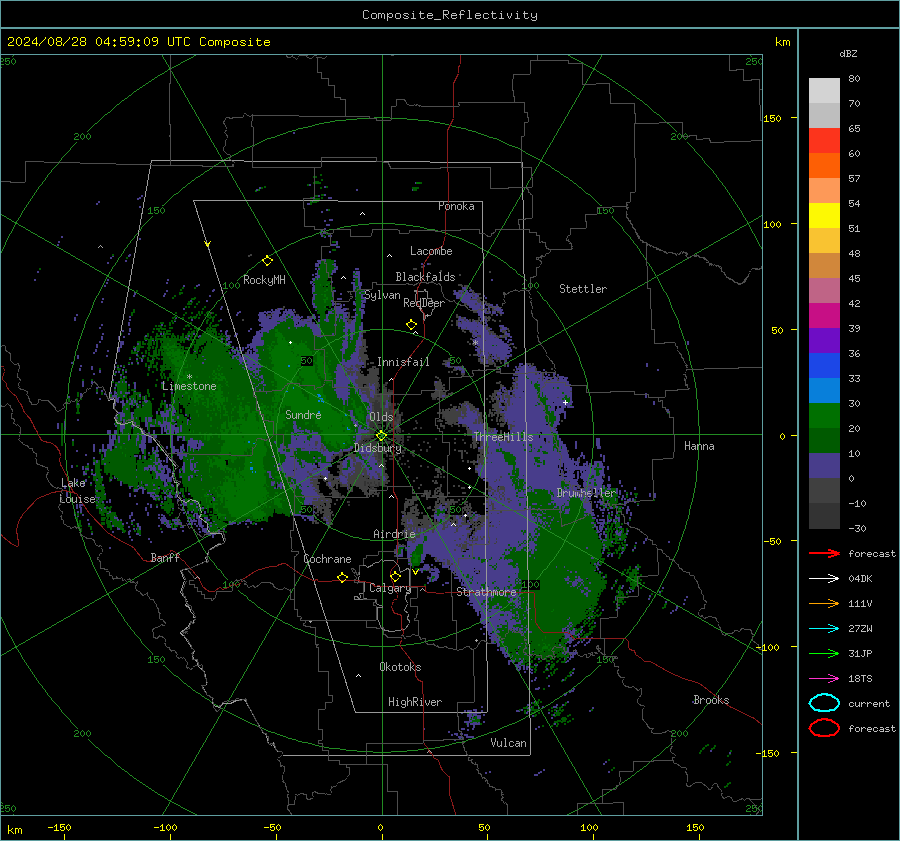Viewport: 900px width, 841px height.
Task: Click the yellow diamond marker near RockyMH
Action: [x=267, y=261]
